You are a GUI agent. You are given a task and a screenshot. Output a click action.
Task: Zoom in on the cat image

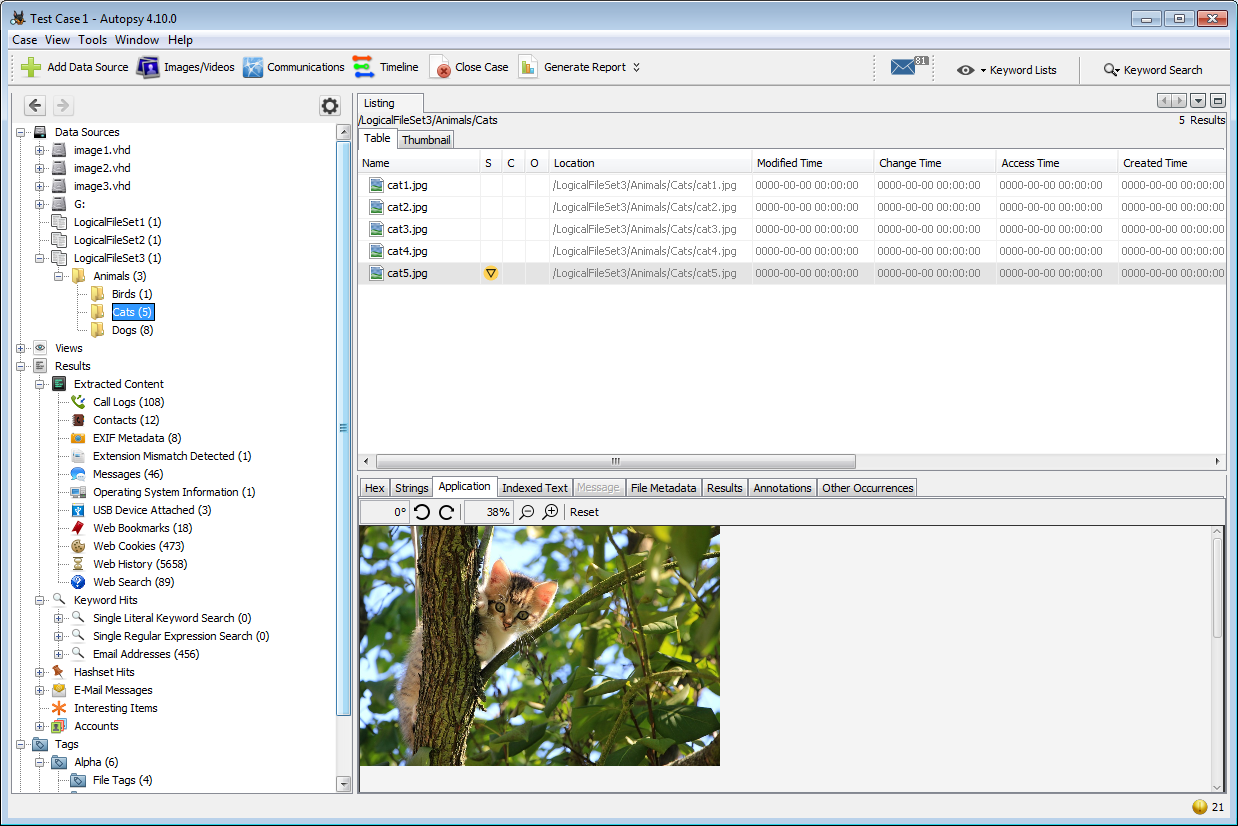pos(550,512)
